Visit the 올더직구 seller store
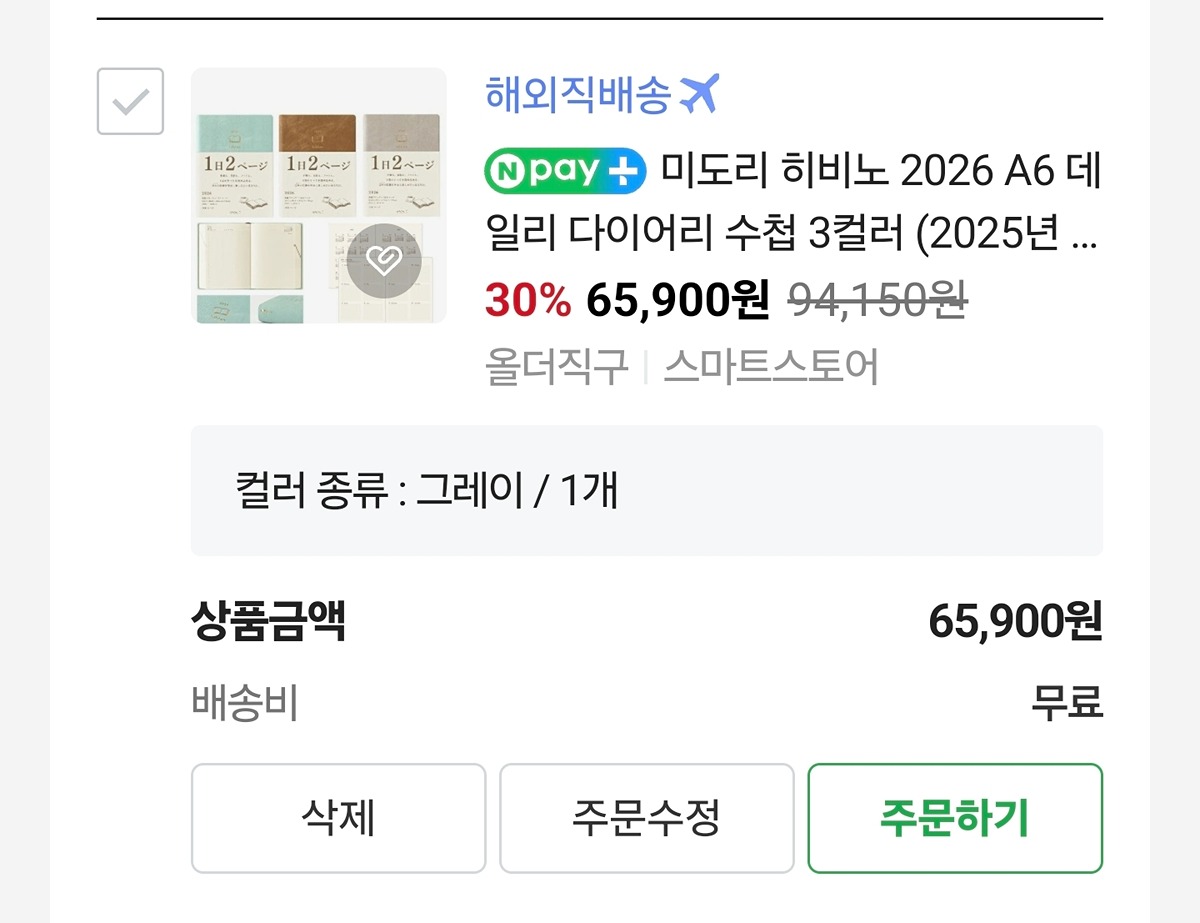1200x923 pixels. [556, 367]
